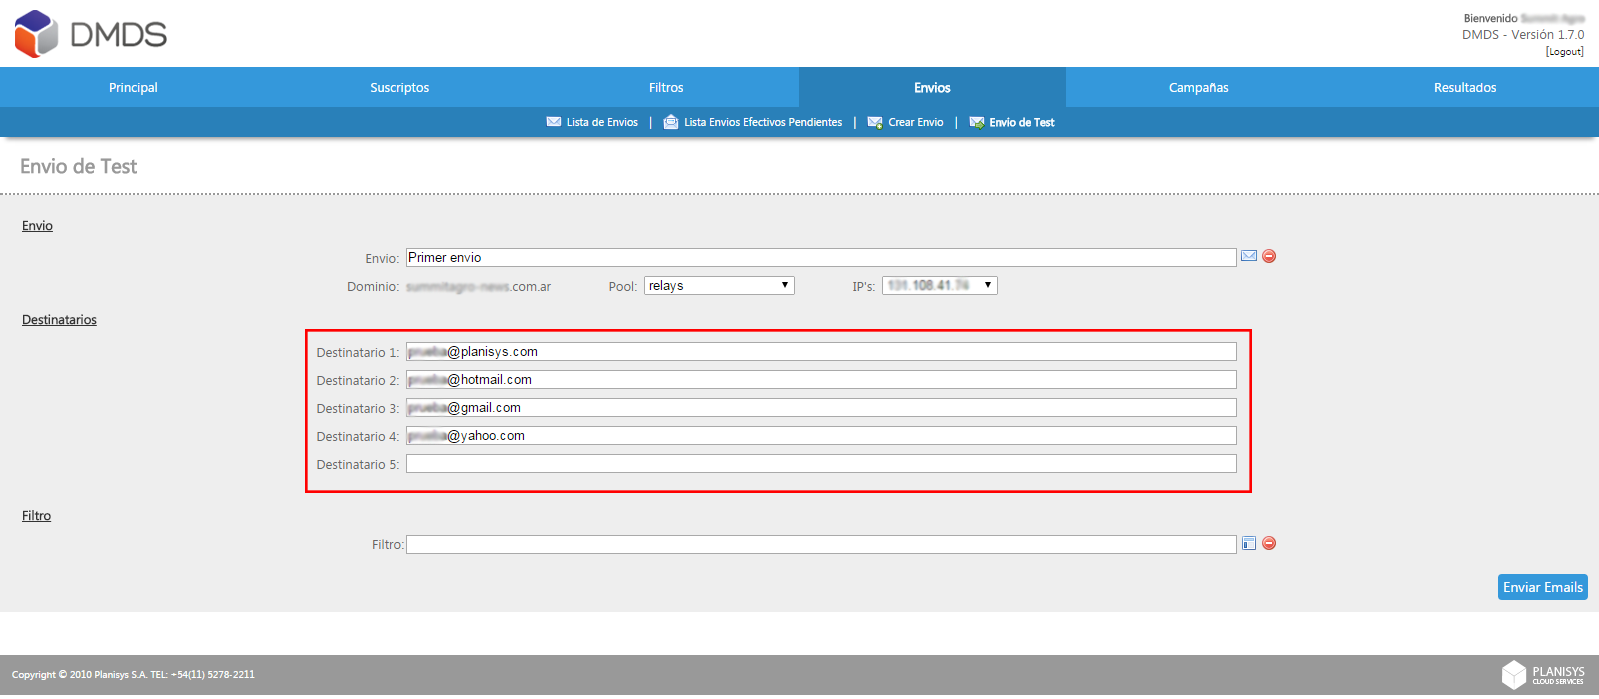Click the DMDS cube logo
Viewport: 1599px width, 699px height.
tap(37, 34)
